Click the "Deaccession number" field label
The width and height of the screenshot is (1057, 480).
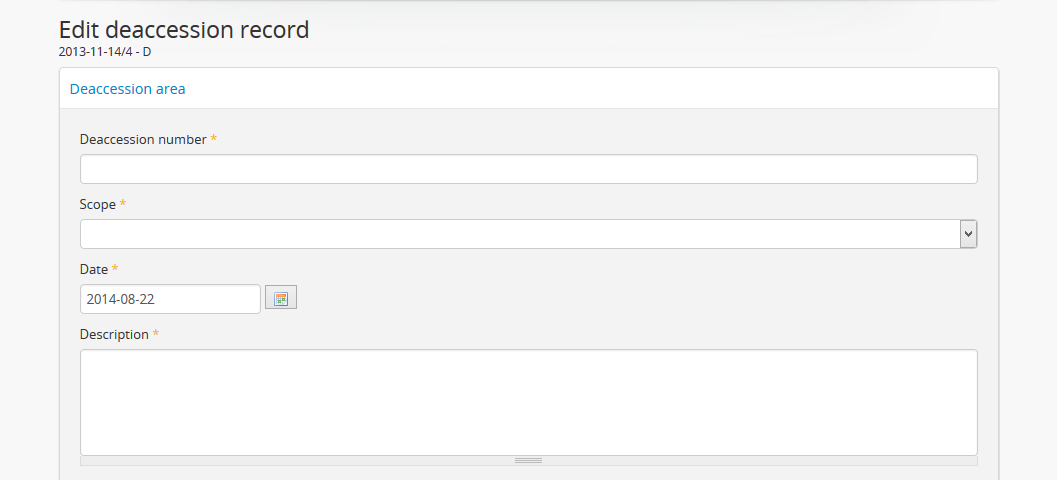[x=143, y=139]
